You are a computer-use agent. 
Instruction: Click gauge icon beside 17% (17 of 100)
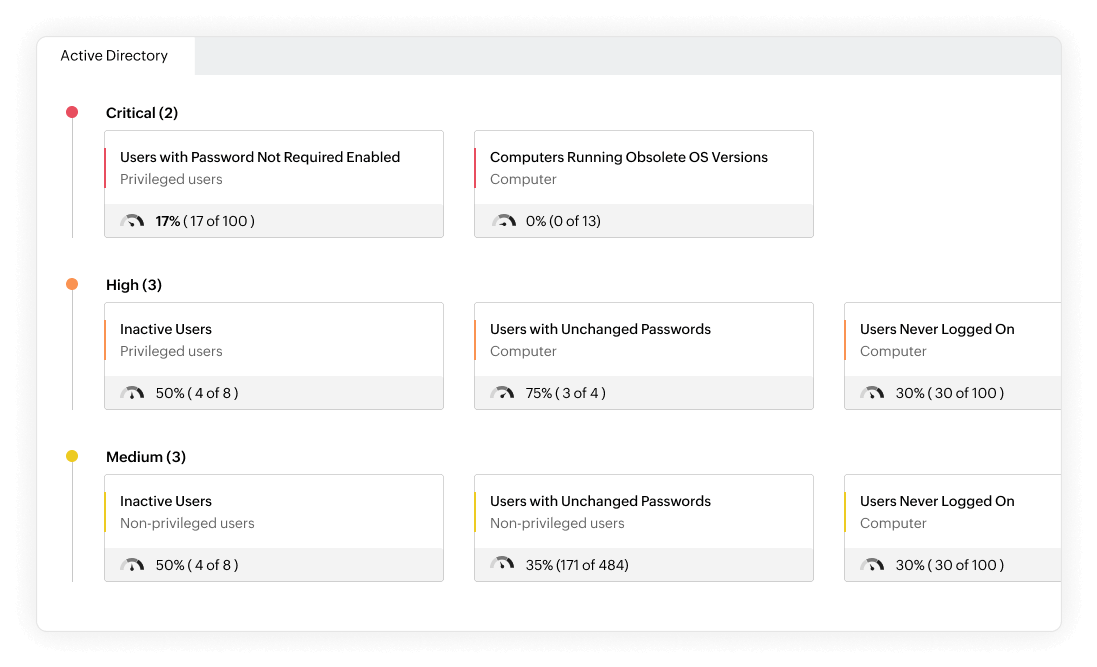[132, 221]
